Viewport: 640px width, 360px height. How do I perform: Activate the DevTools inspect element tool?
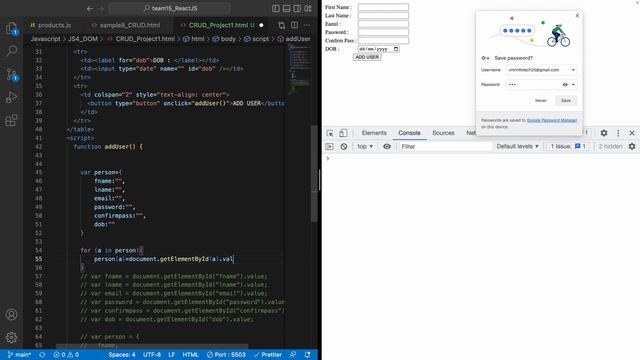pyautogui.click(x=330, y=133)
